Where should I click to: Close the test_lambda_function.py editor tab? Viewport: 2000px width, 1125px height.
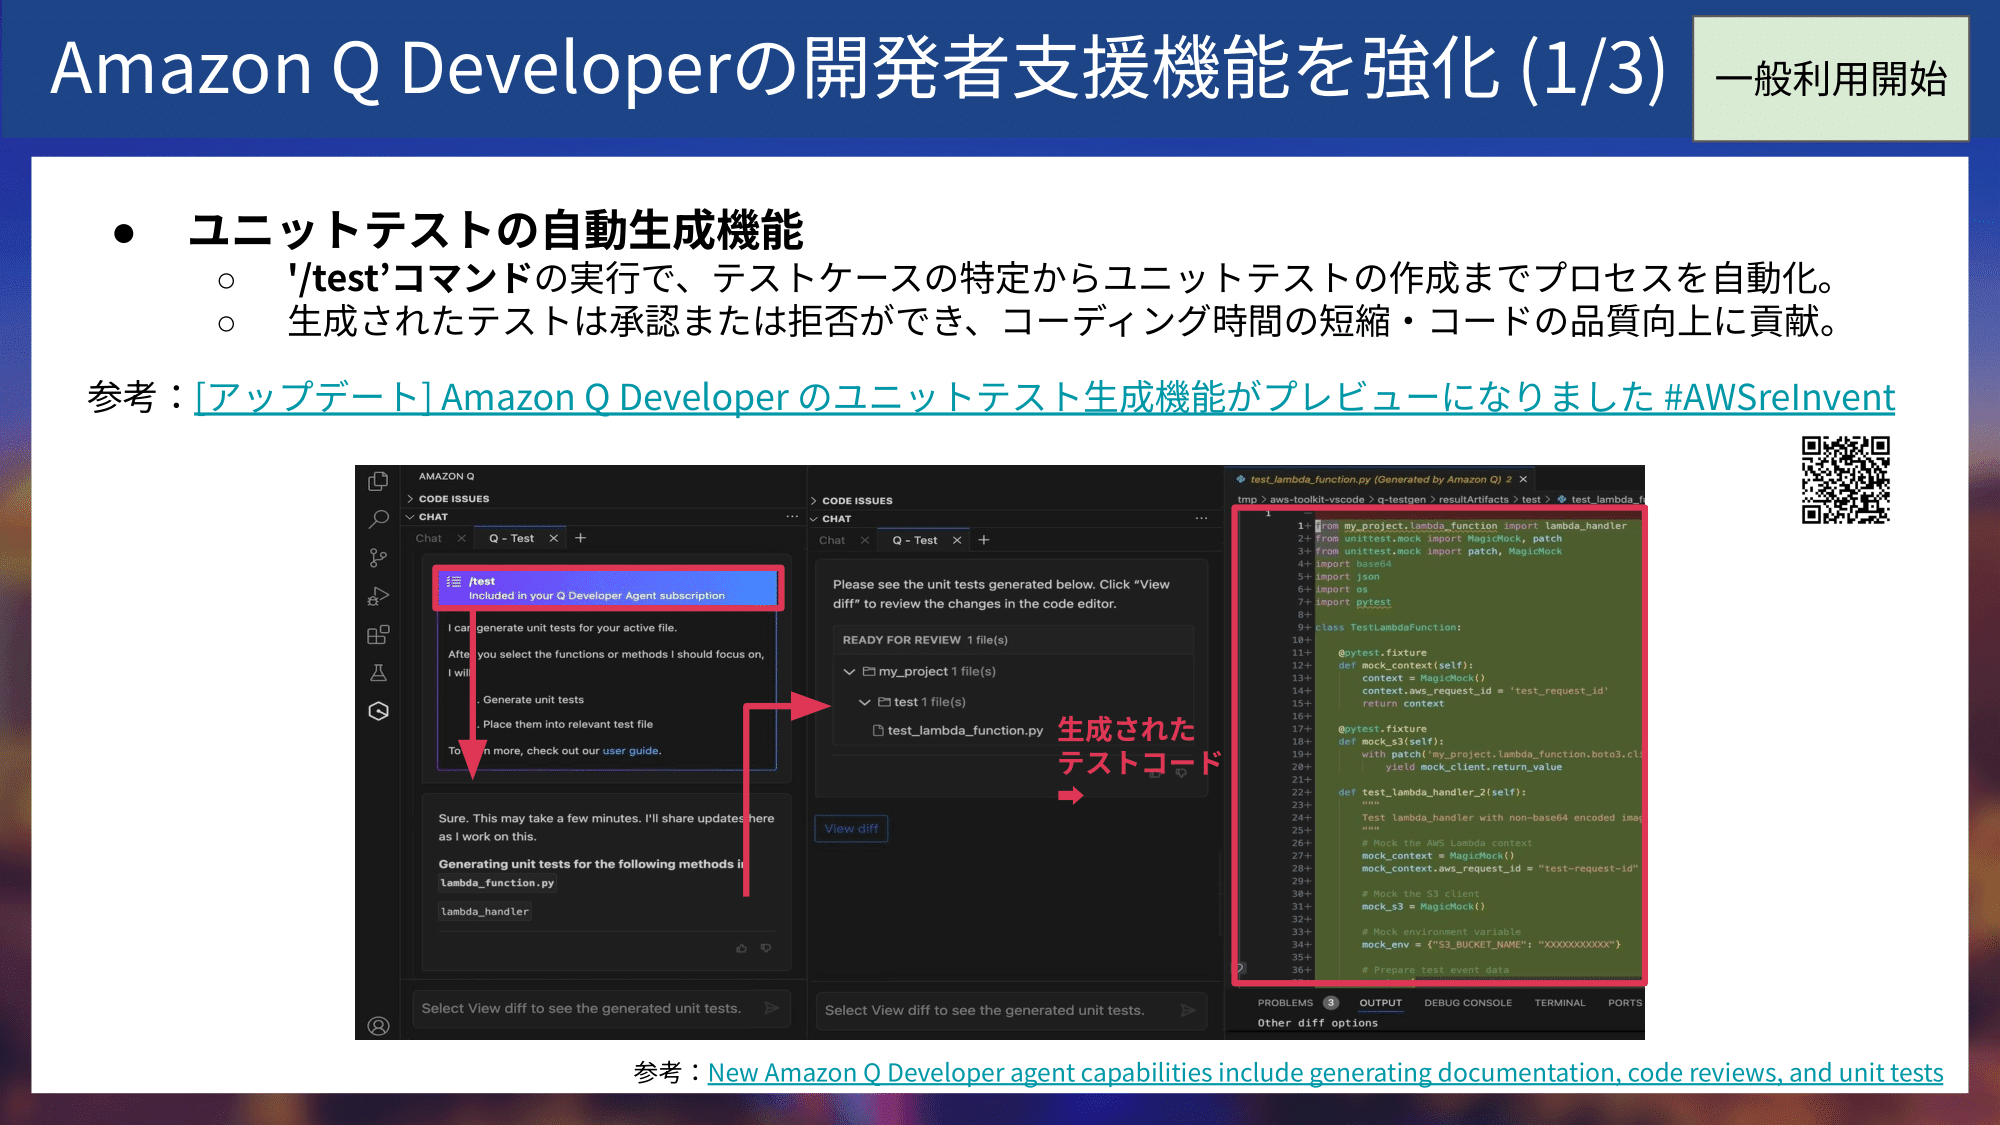pyautogui.click(x=1523, y=479)
